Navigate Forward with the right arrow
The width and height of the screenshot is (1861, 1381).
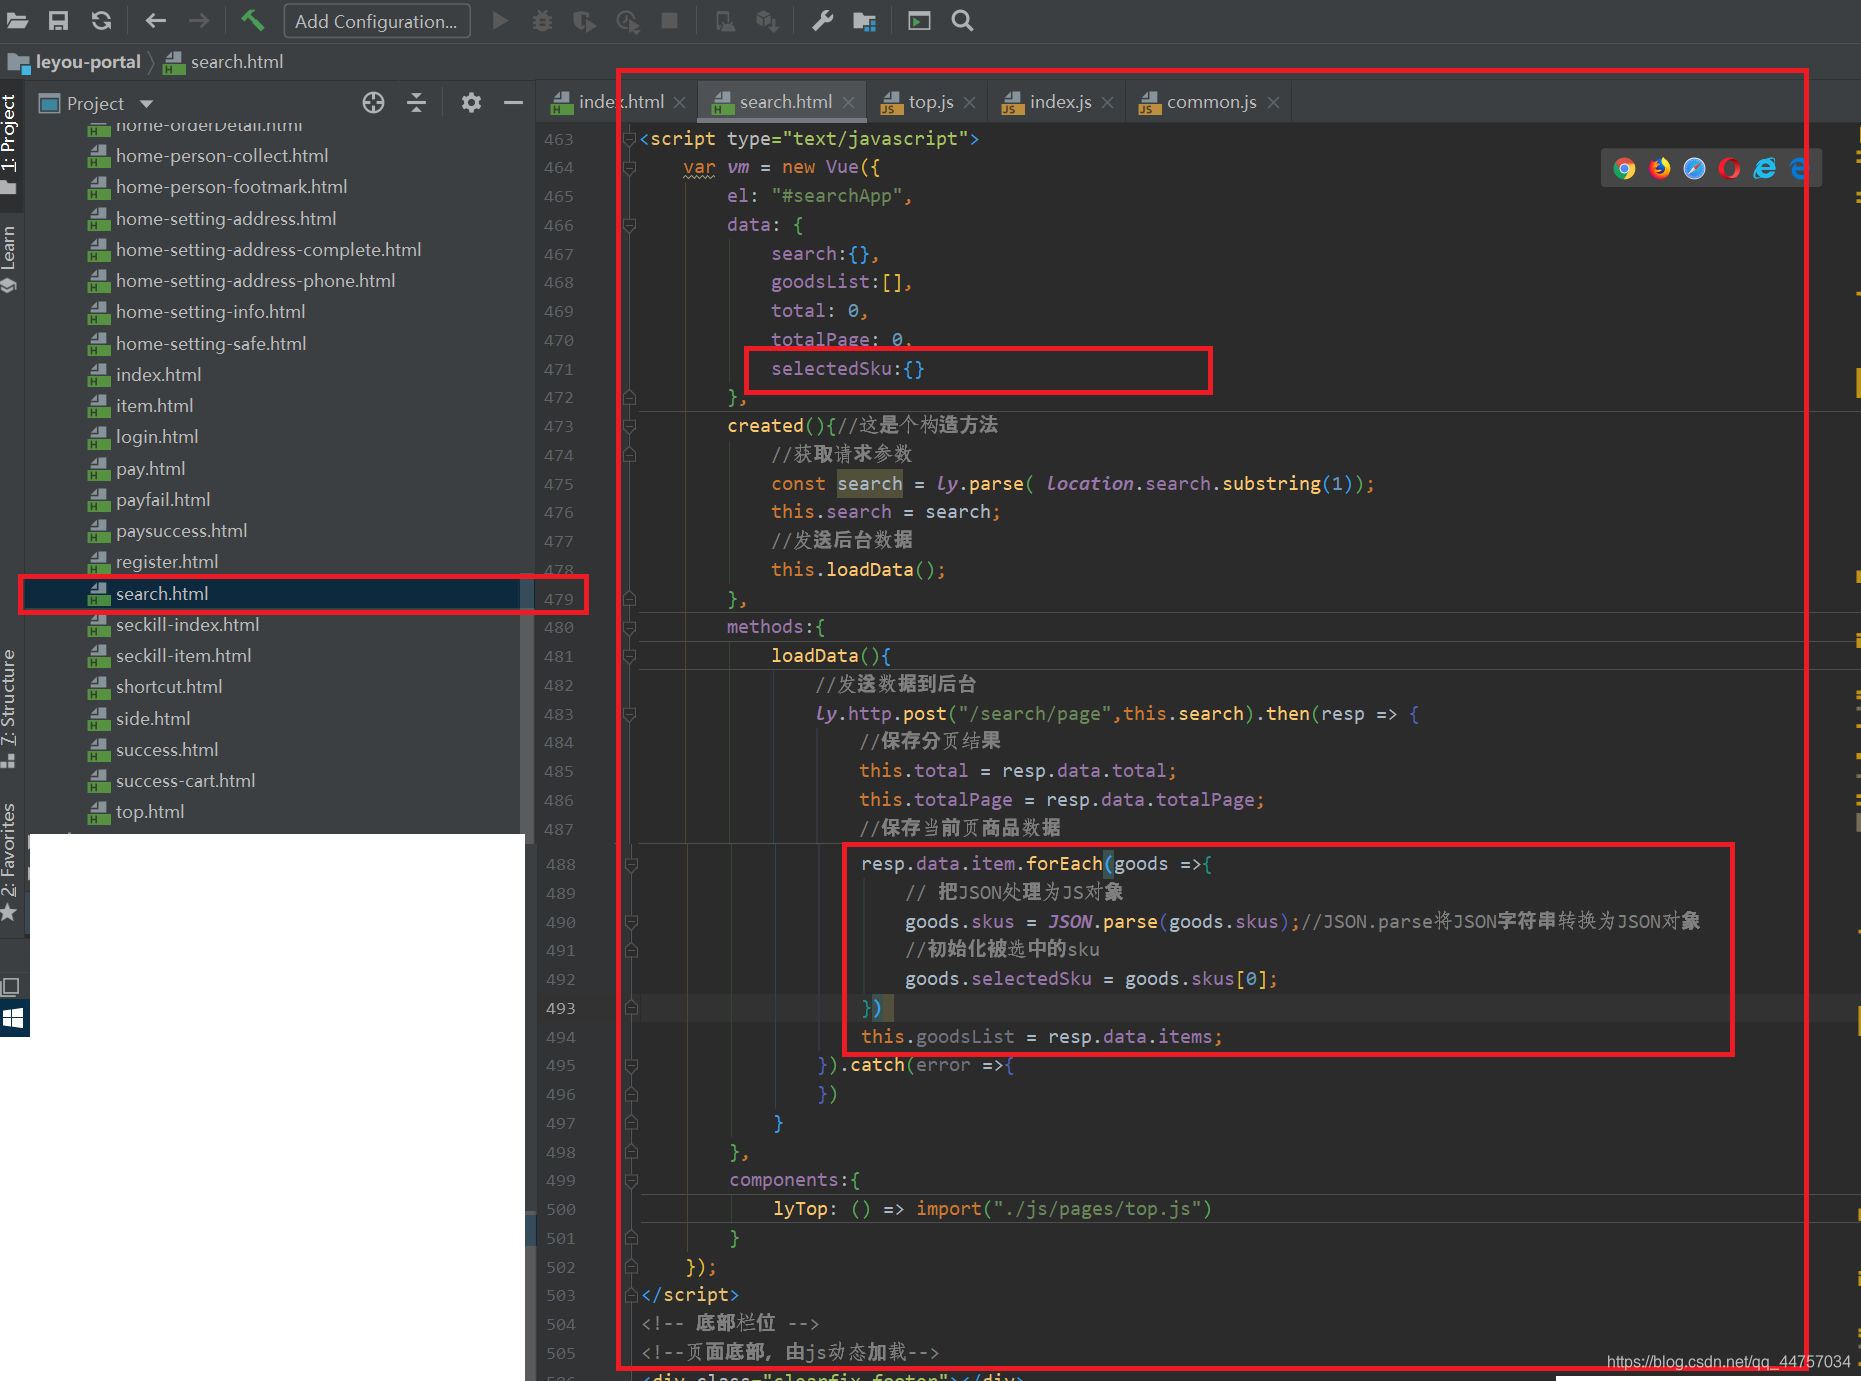(198, 20)
